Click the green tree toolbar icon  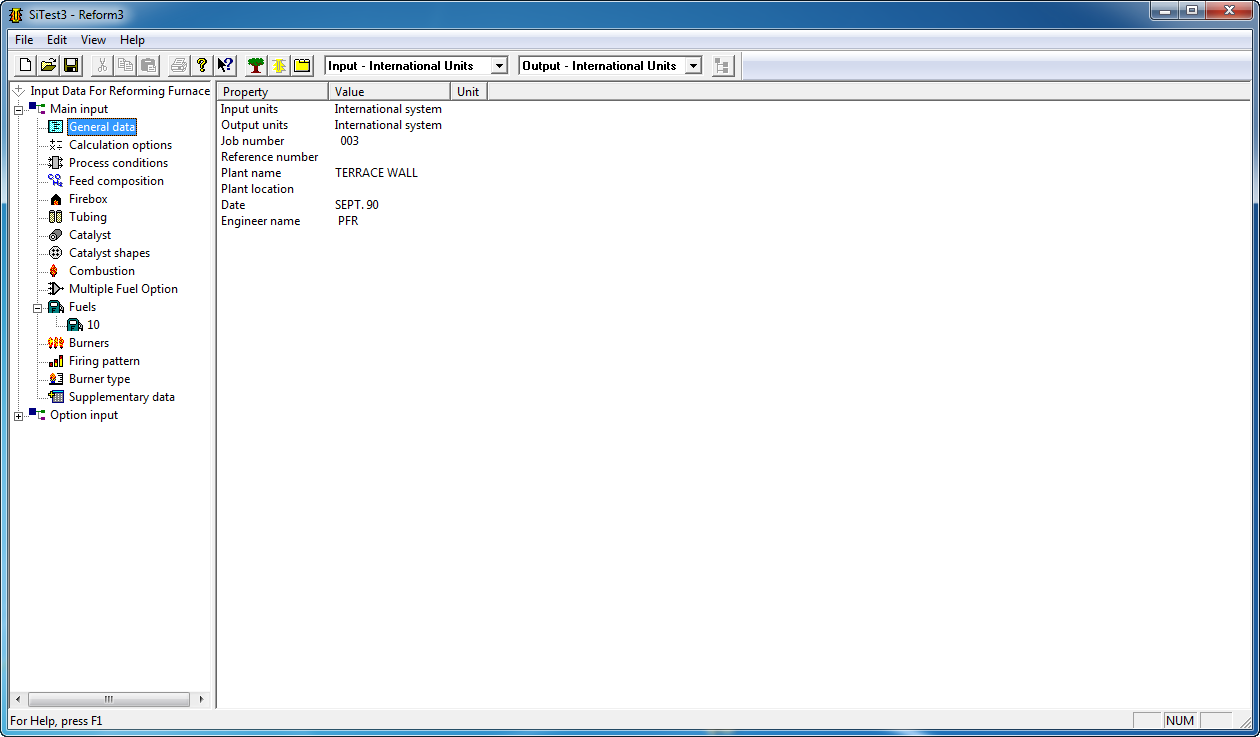256,66
